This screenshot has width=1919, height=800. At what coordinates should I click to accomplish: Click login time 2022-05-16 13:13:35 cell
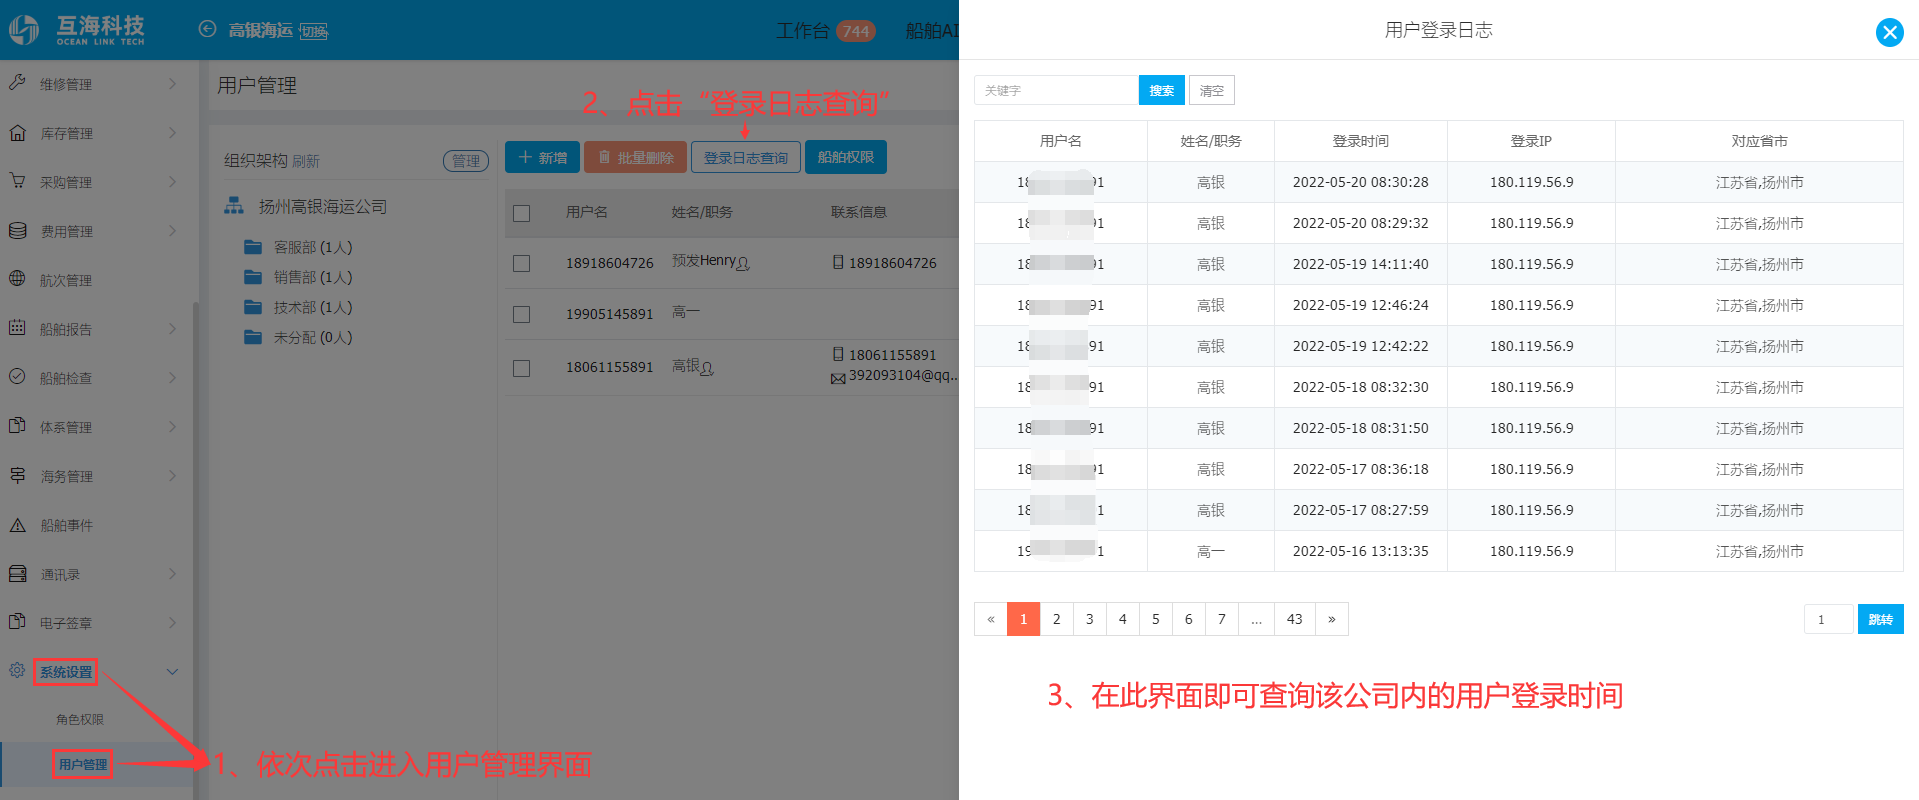pyautogui.click(x=1361, y=551)
